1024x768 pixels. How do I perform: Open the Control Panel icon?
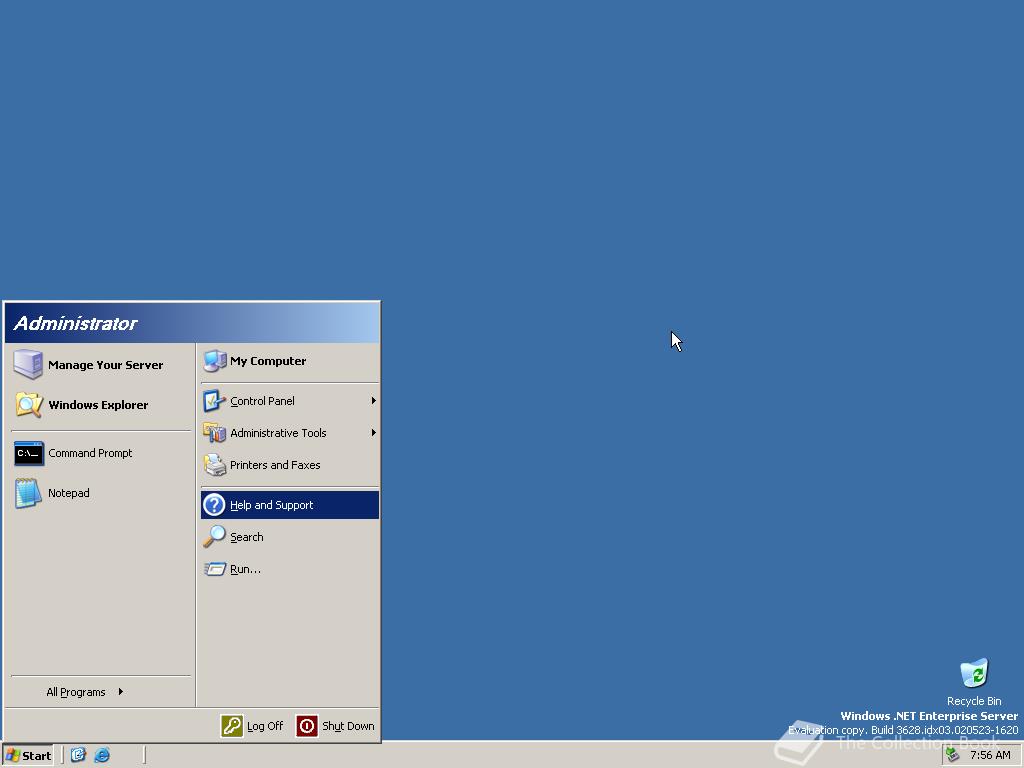[x=214, y=400]
